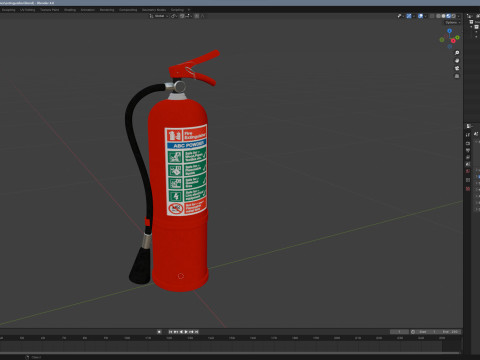Toggle viewport gizmos visibility button
The width and height of the screenshot is (480, 360).
(409, 16)
